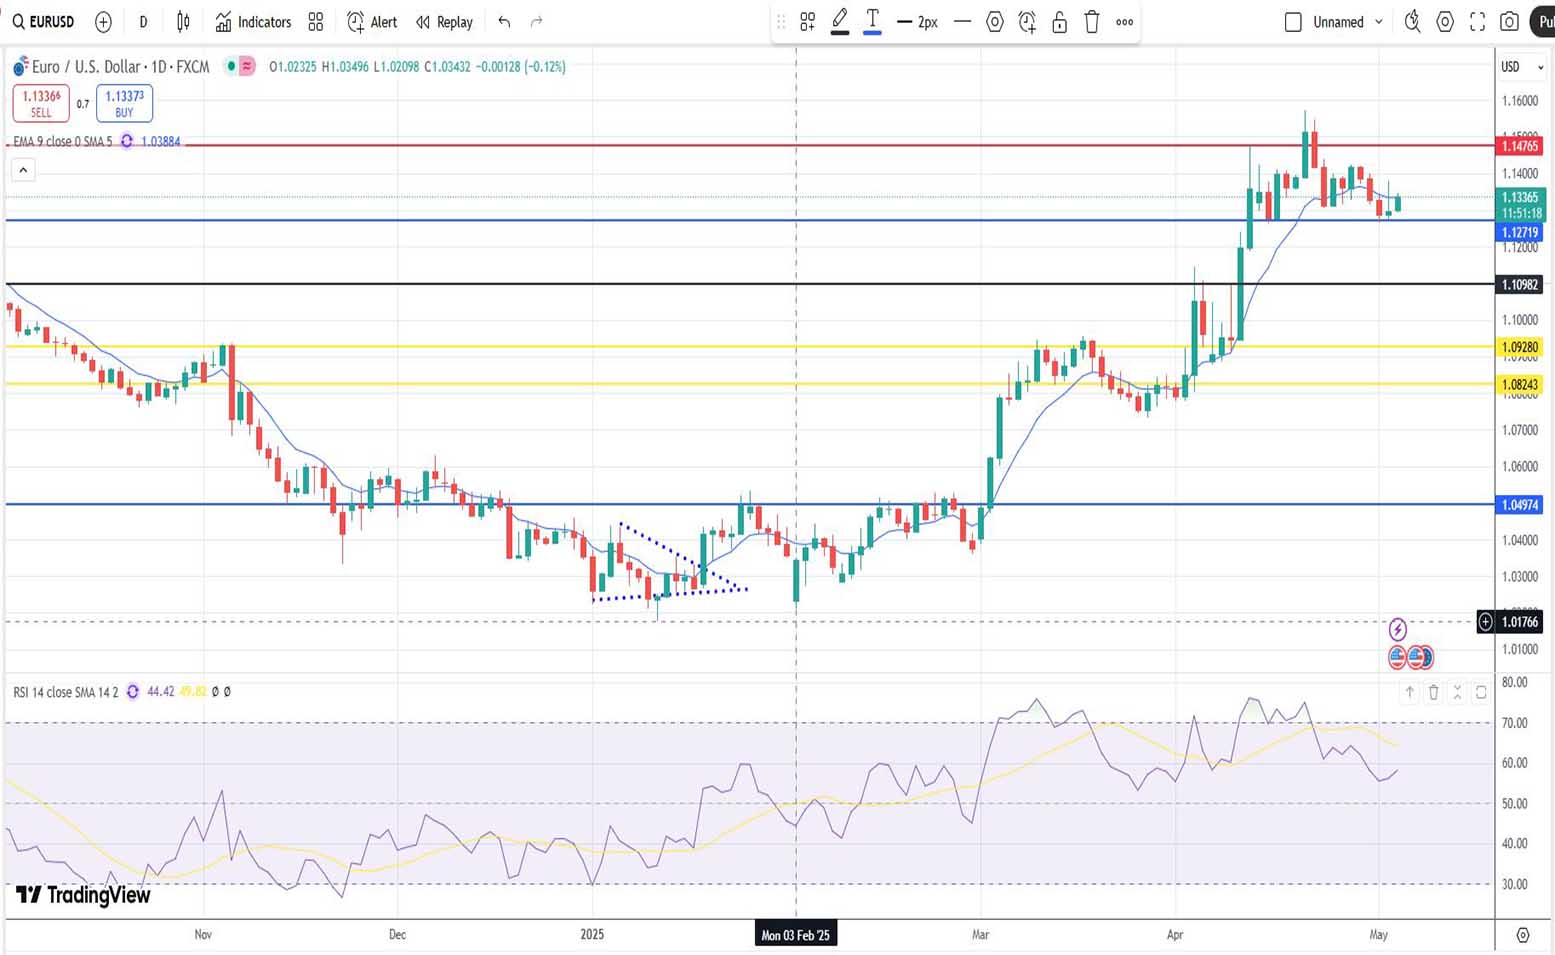1555x955 pixels.
Task: Click the add symbol compare plus icon
Action: [x=103, y=22]
